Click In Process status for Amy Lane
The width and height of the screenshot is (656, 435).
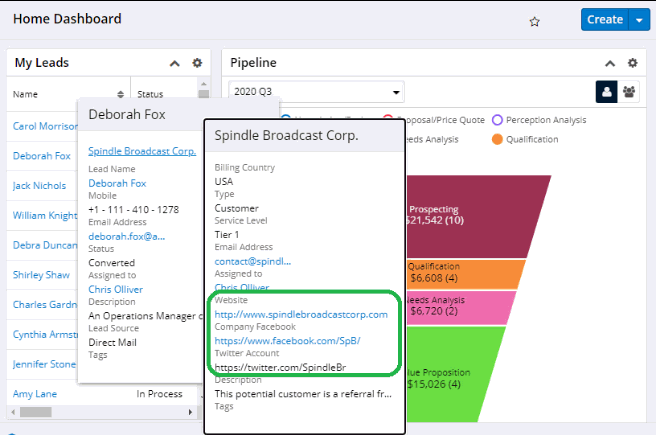(x=159, y=394)
